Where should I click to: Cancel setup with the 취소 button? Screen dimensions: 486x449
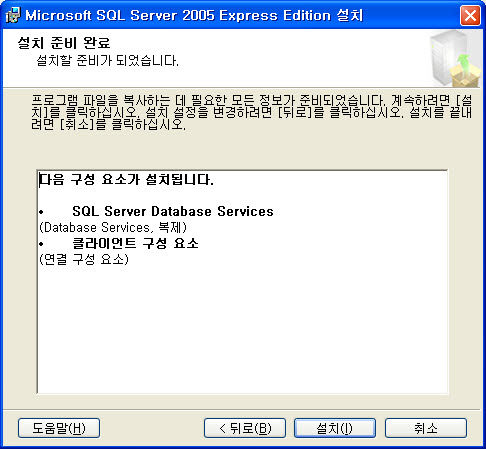point(426,428)
